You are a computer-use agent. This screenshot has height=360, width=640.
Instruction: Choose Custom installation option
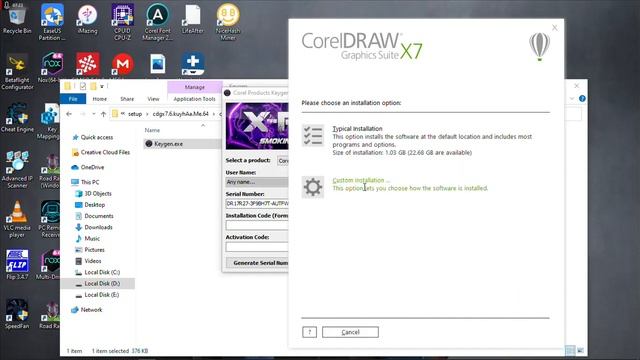[x=361, y=180]
